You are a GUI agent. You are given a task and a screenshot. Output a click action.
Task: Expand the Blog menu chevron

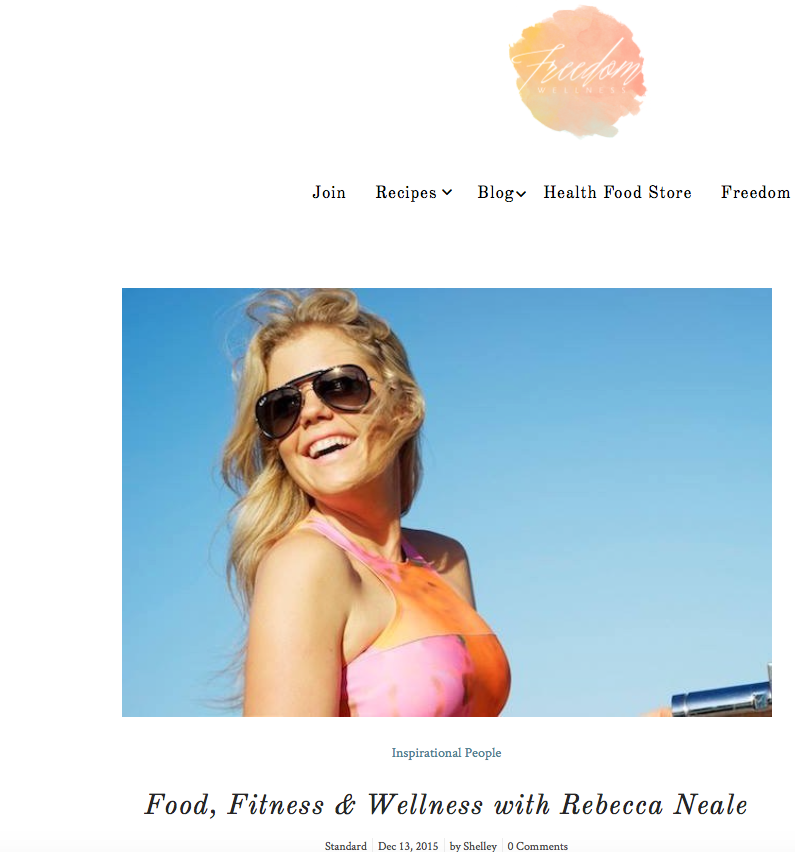(x=521, y=193)
